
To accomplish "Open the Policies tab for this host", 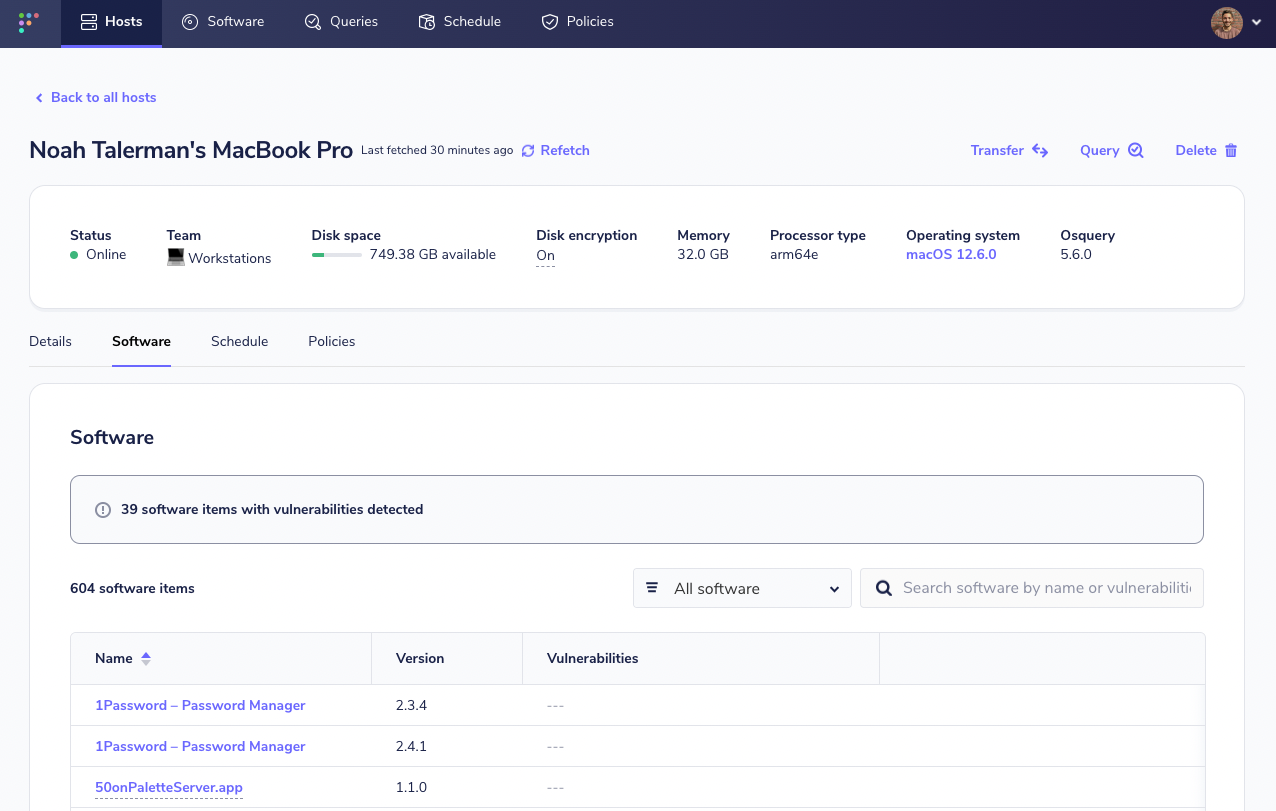I will click(x=331, y=341).
